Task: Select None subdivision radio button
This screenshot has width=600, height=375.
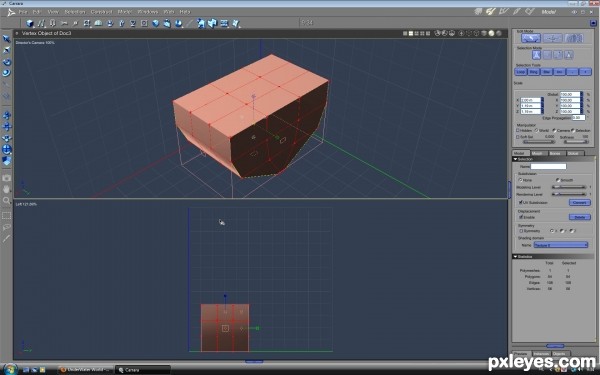Action: 520,180
